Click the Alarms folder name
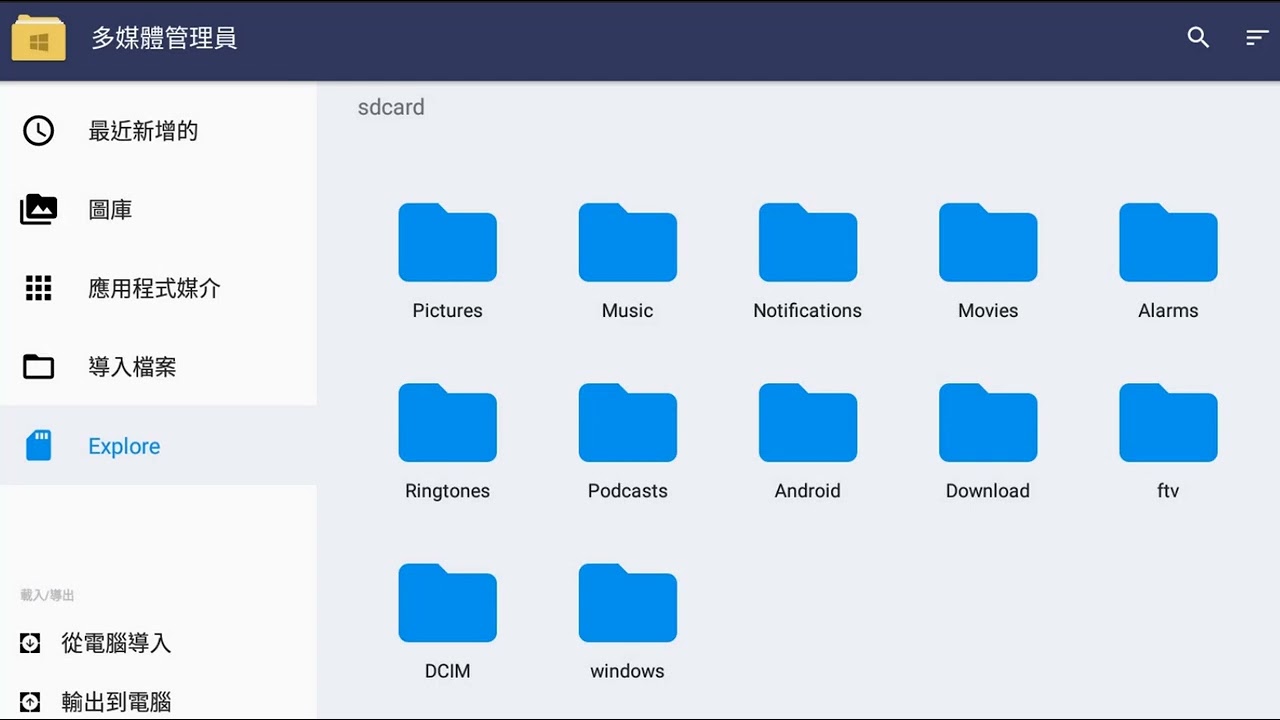 click(x=1168, y=311)
